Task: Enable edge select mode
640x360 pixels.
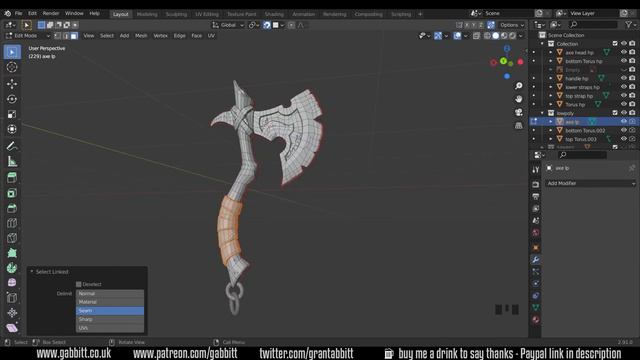Action: tap(66, 36)
